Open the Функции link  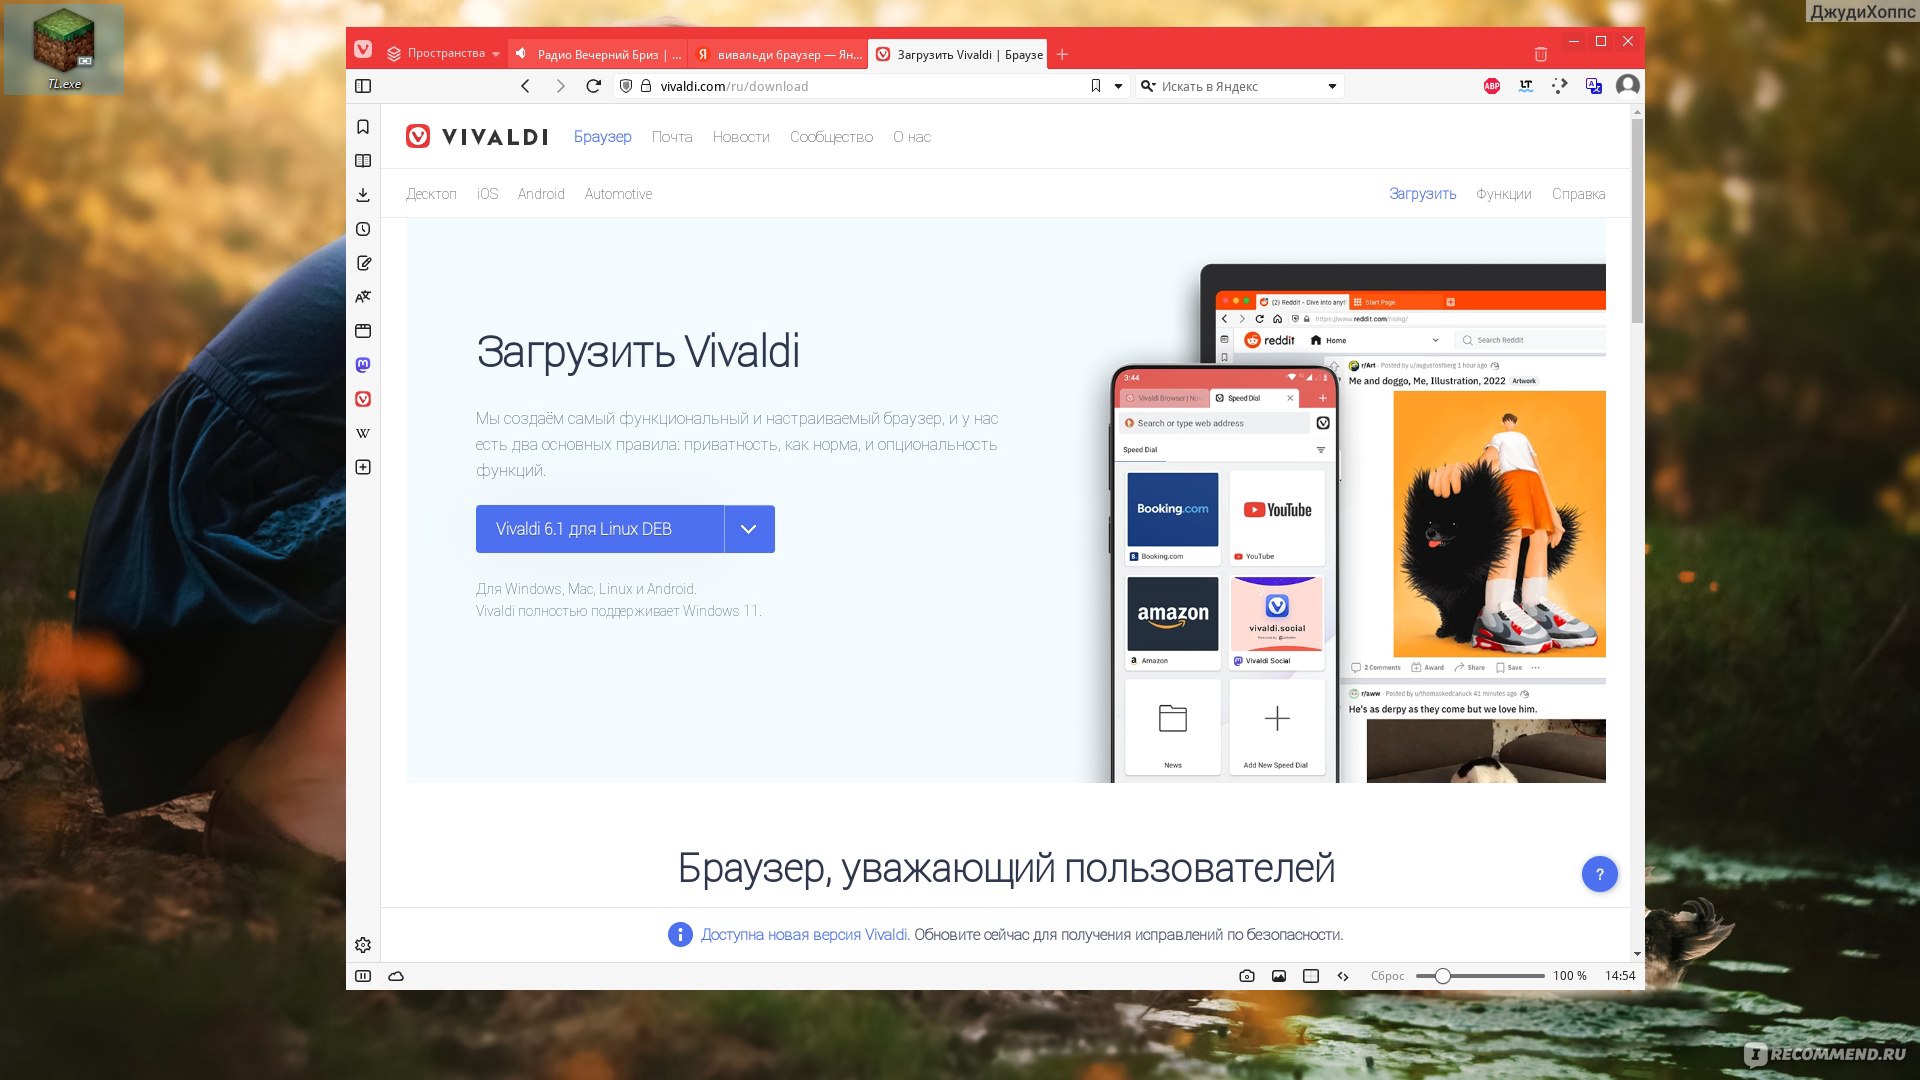[1504, 194]
